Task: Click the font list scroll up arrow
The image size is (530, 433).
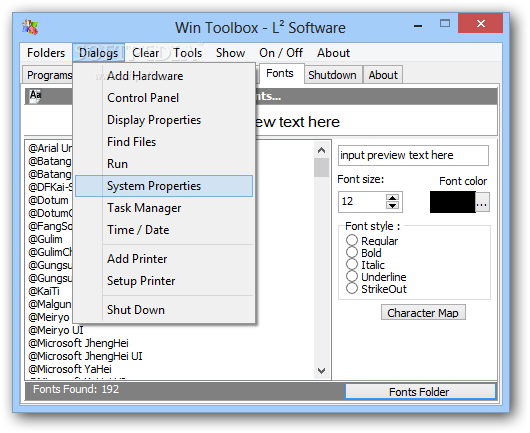Action: (321, 150)
